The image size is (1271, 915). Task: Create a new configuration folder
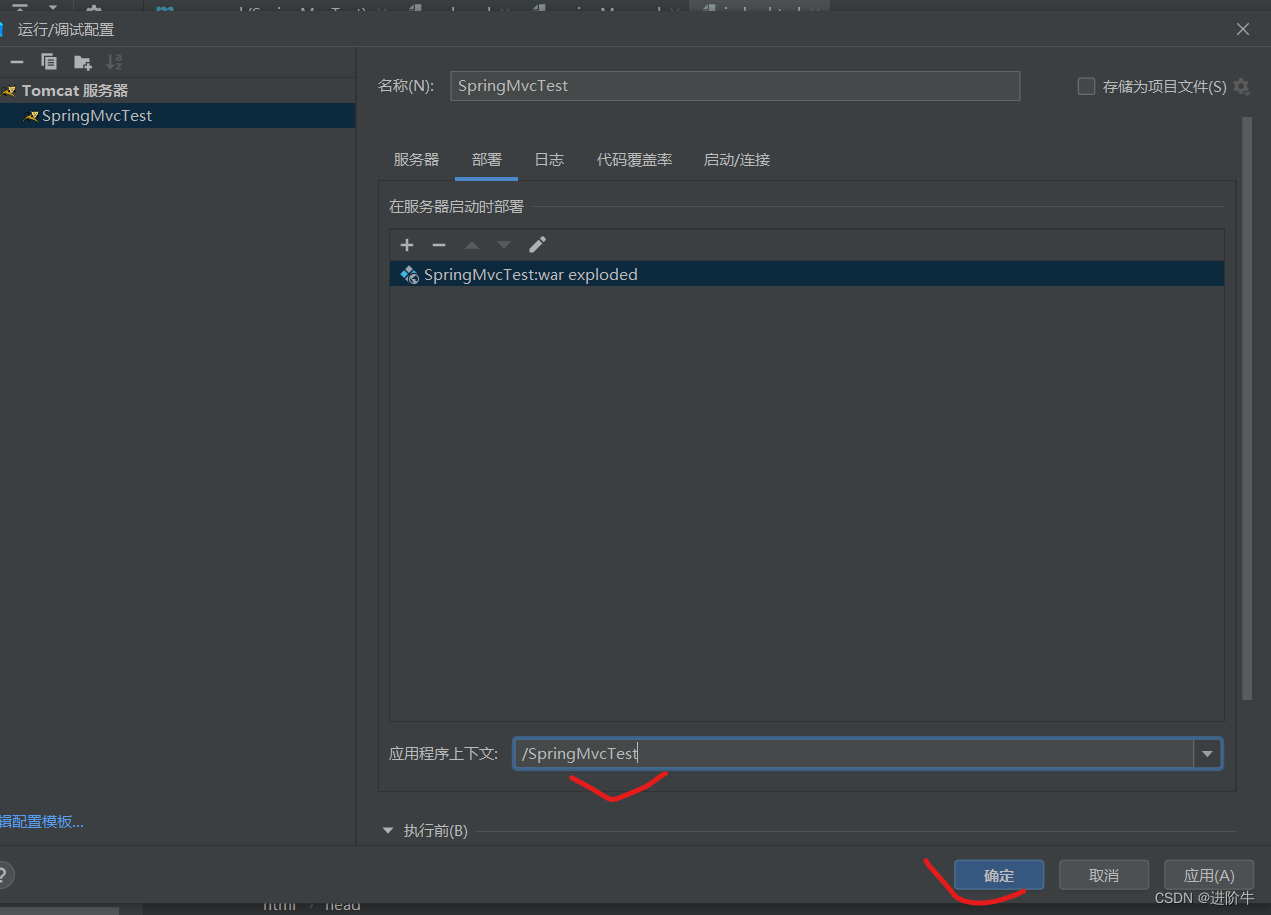tap(82, 62)
